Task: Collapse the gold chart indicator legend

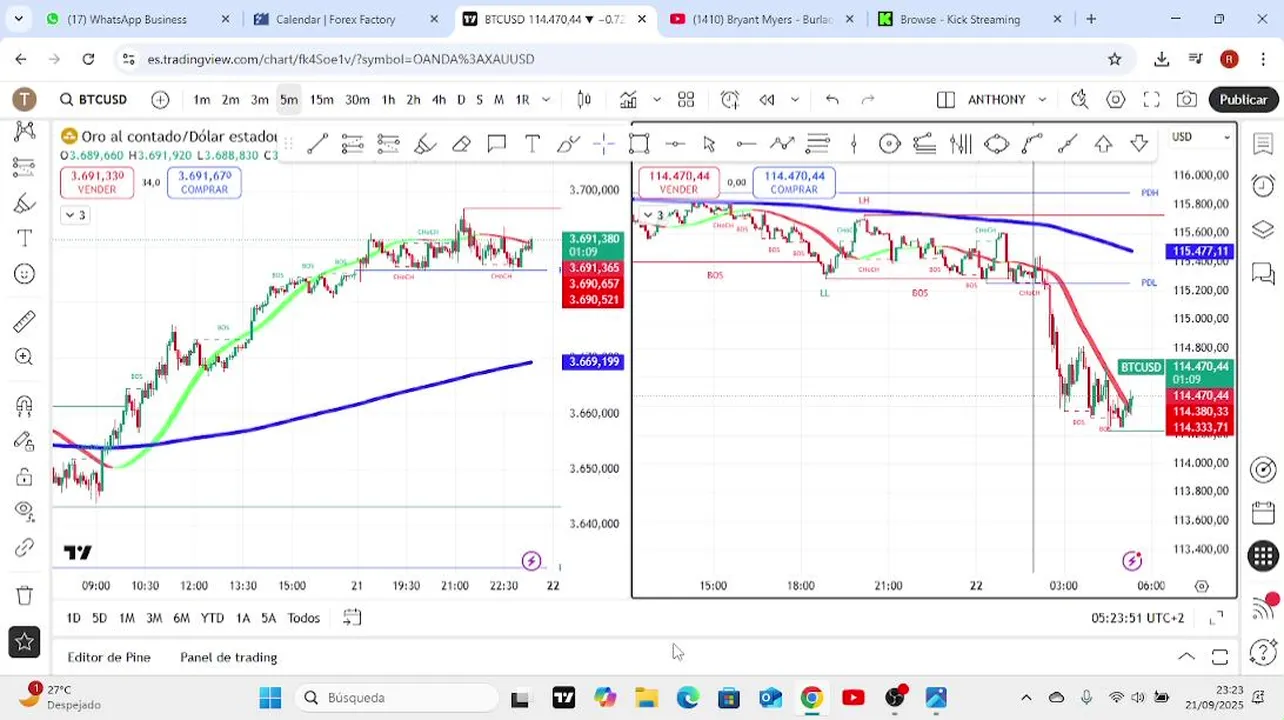Action: pos(76,215)
